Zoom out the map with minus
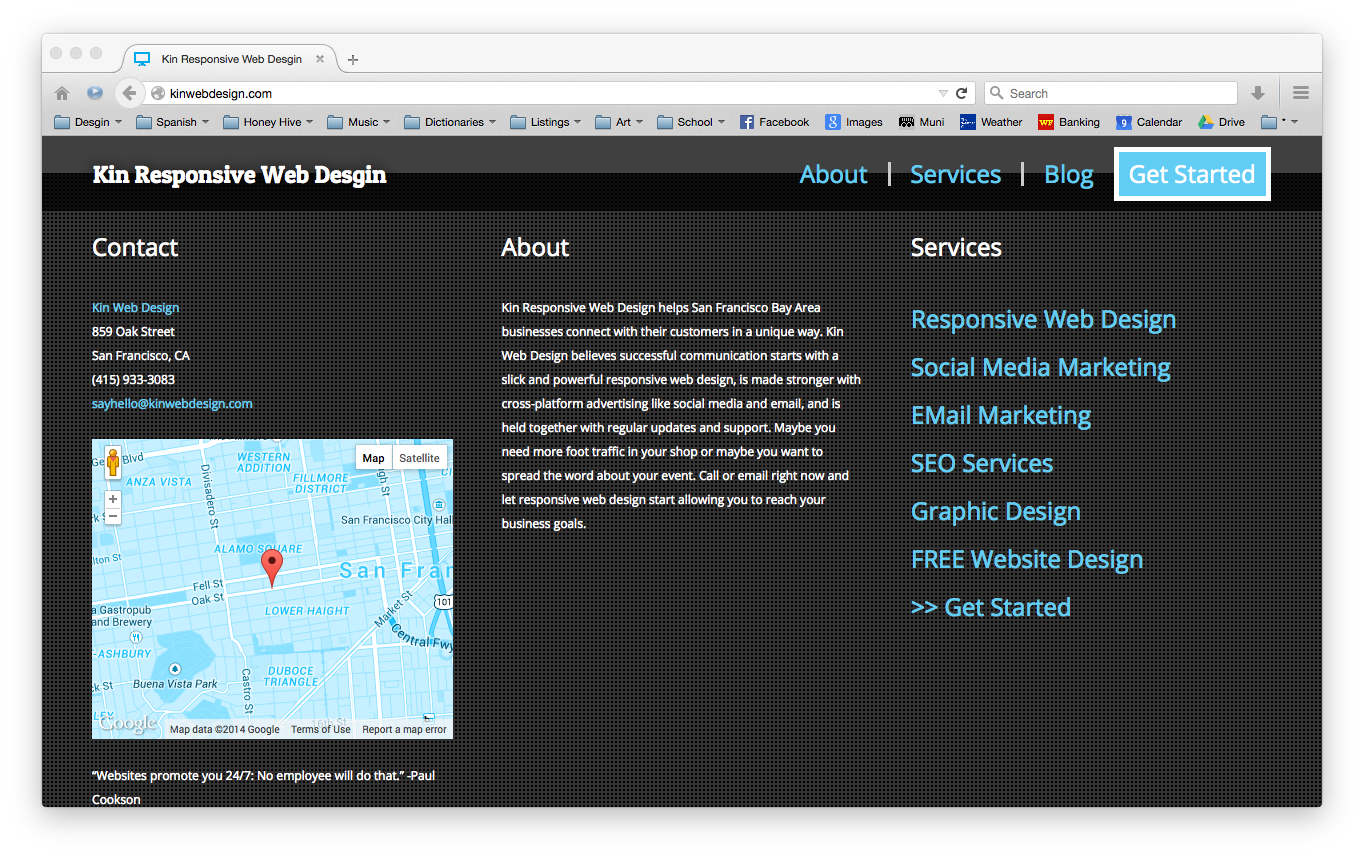 click(113, 516)
